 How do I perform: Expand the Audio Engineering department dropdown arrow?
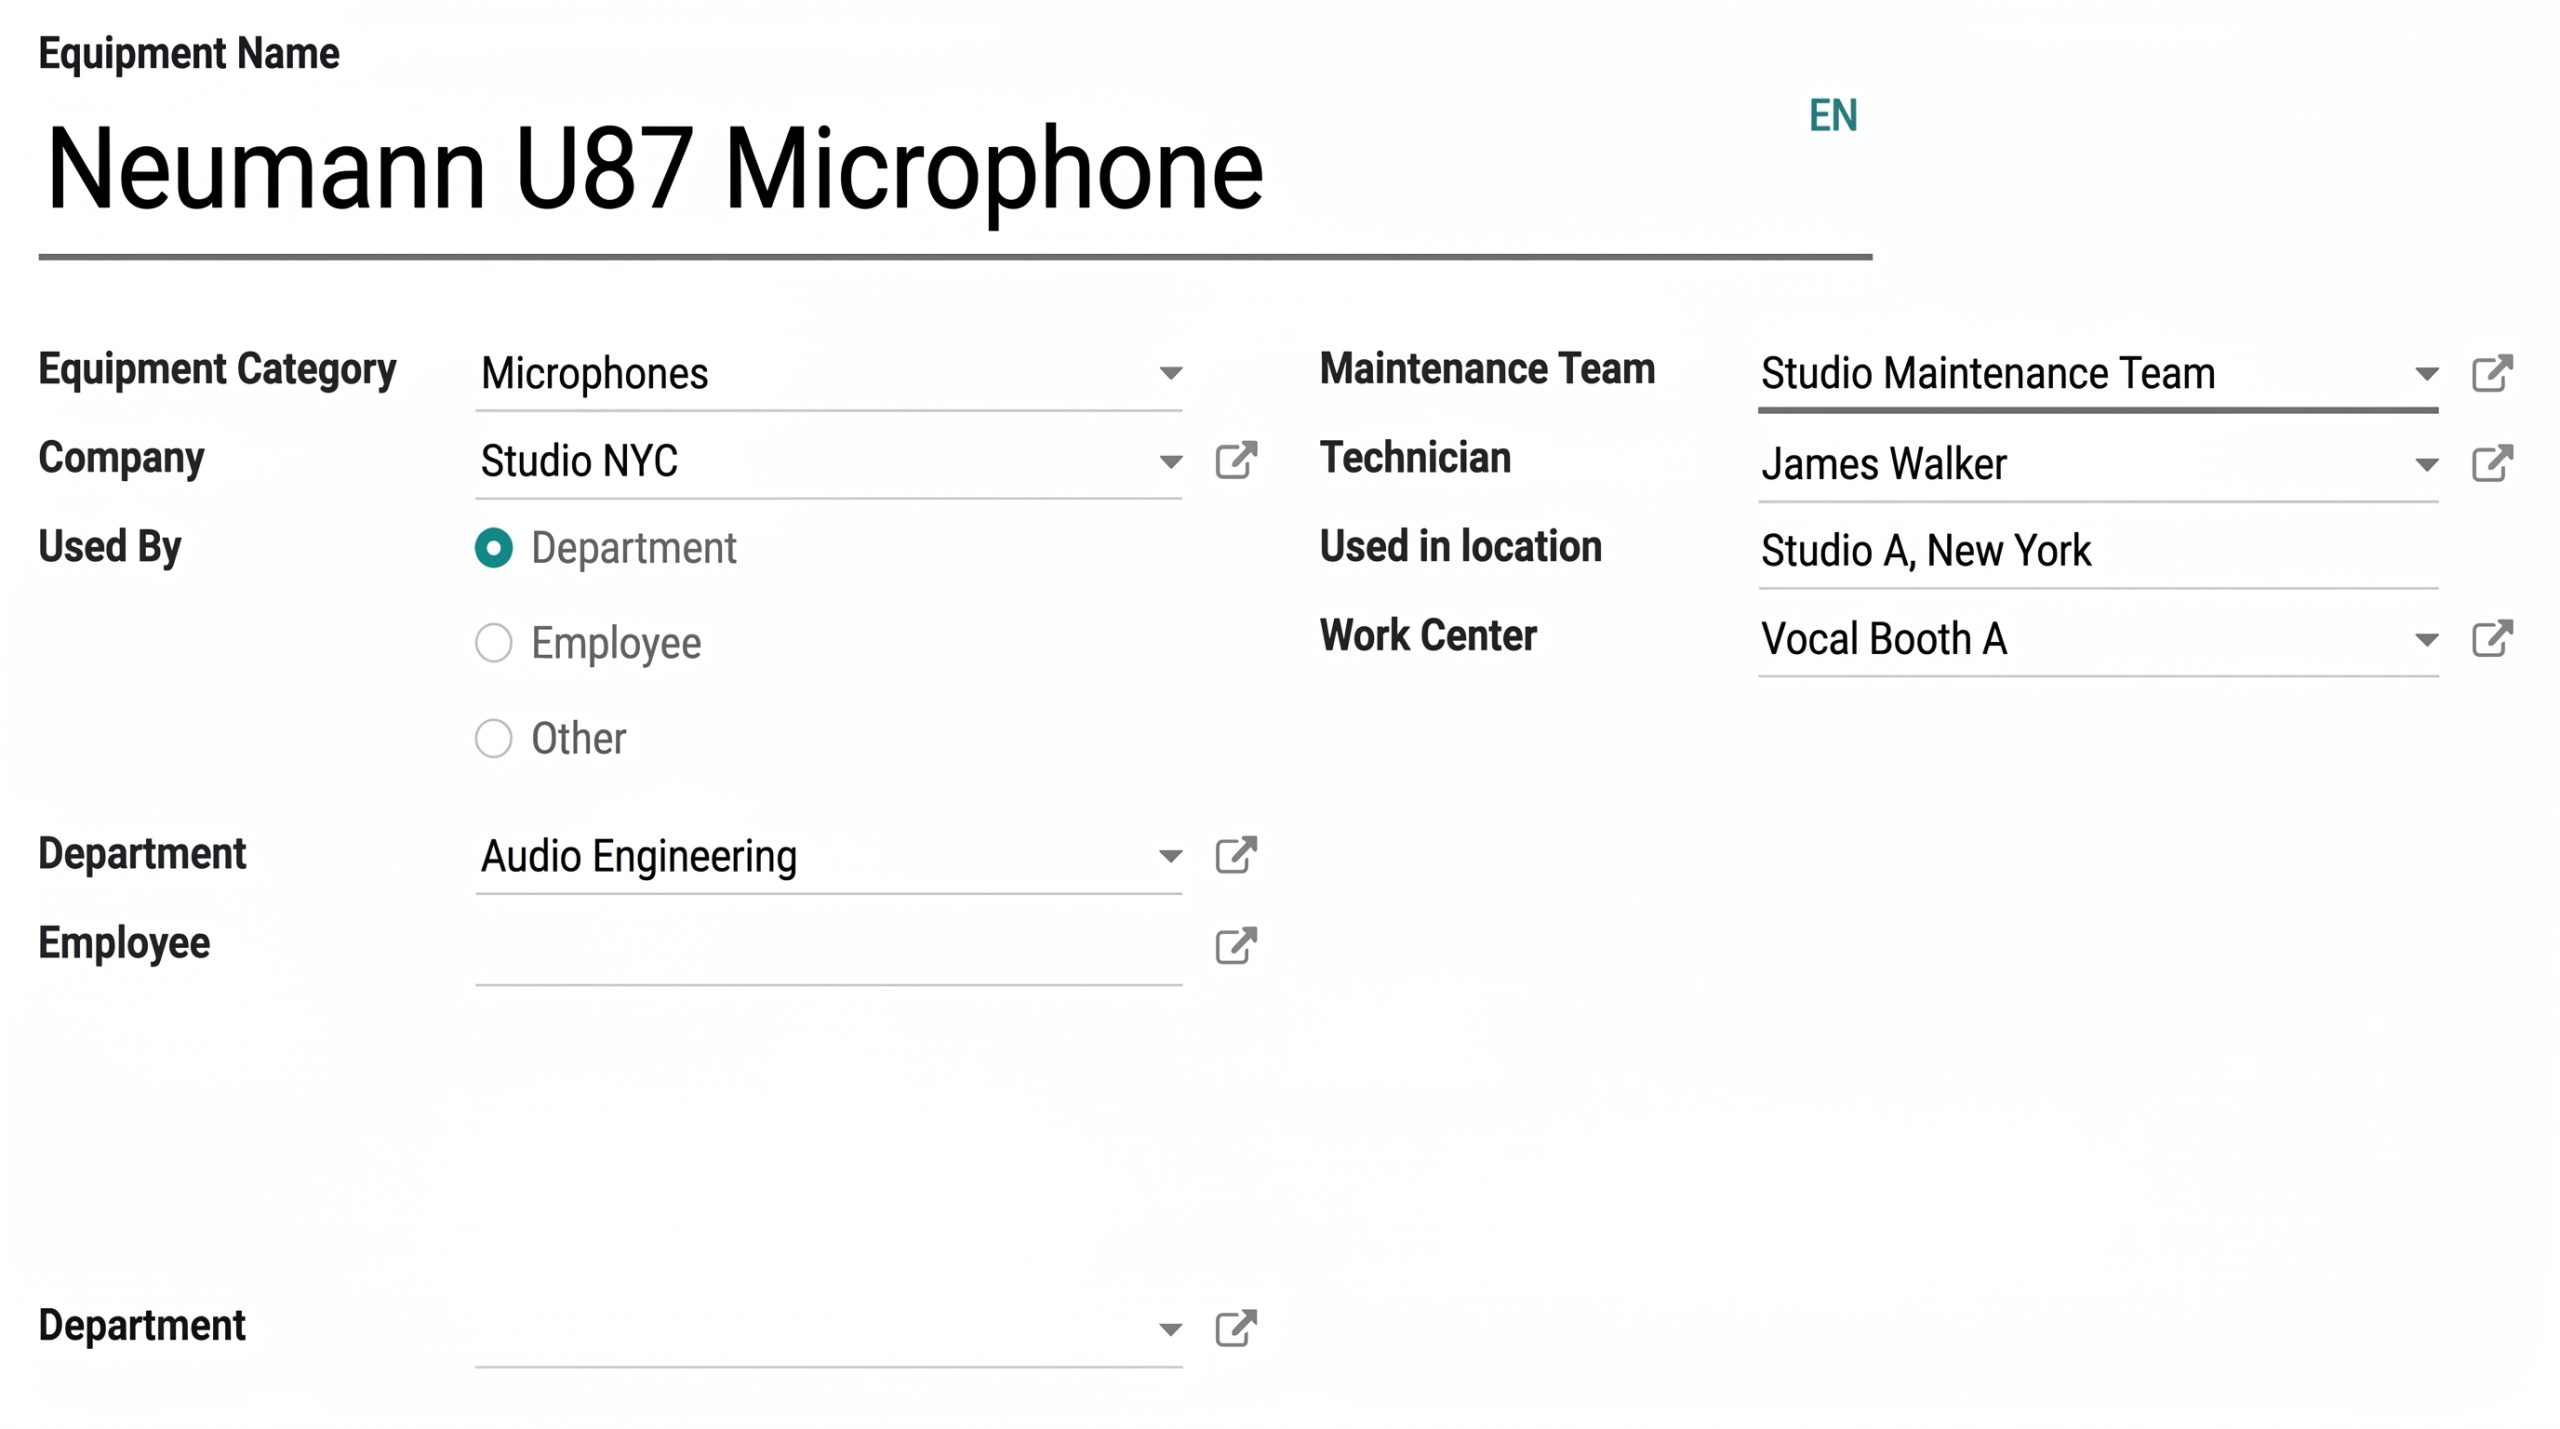tap(1170, 856)
